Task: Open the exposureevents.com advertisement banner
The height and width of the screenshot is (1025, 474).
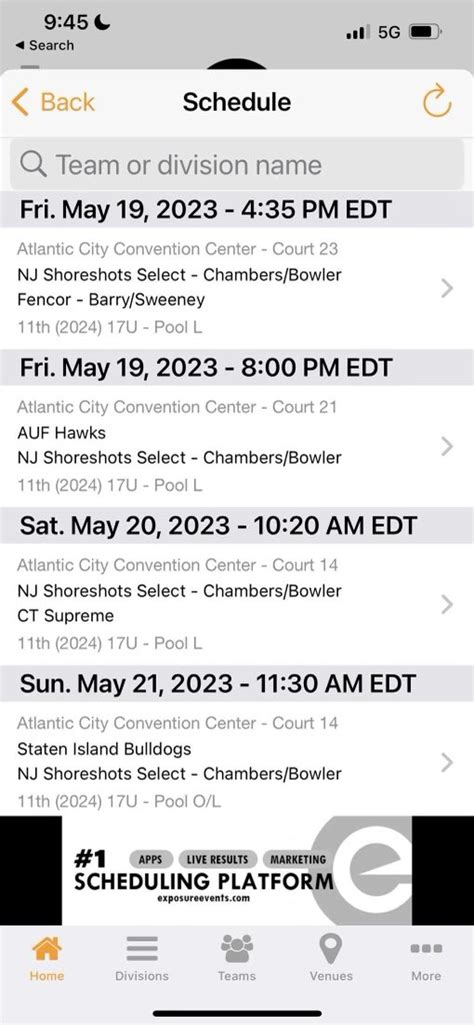Action: click(x=237, y=870)
